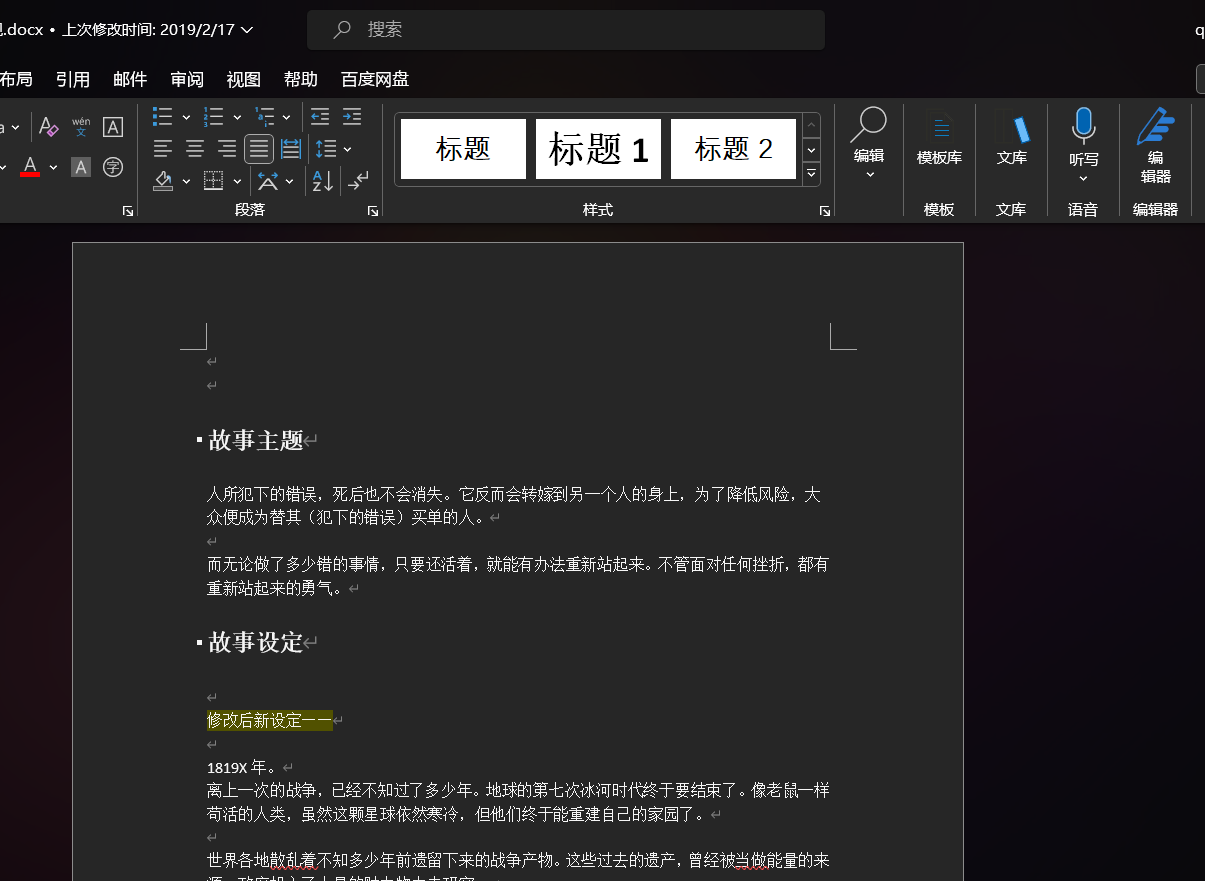This screenshot has height=881, width=1205.
Task: Apply the 标题 style
Action: [463, 149]
